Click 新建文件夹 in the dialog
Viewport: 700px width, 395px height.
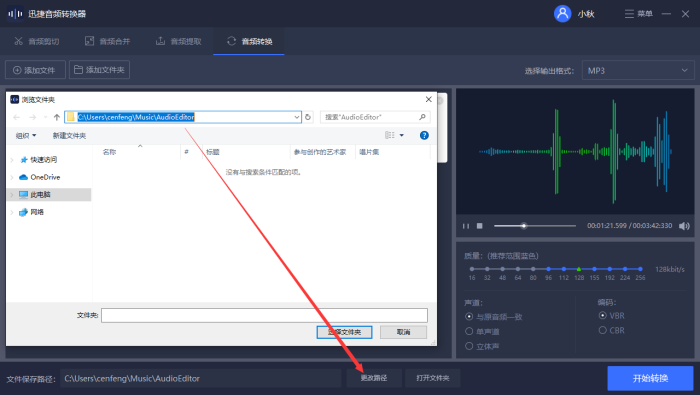(69, 135)
